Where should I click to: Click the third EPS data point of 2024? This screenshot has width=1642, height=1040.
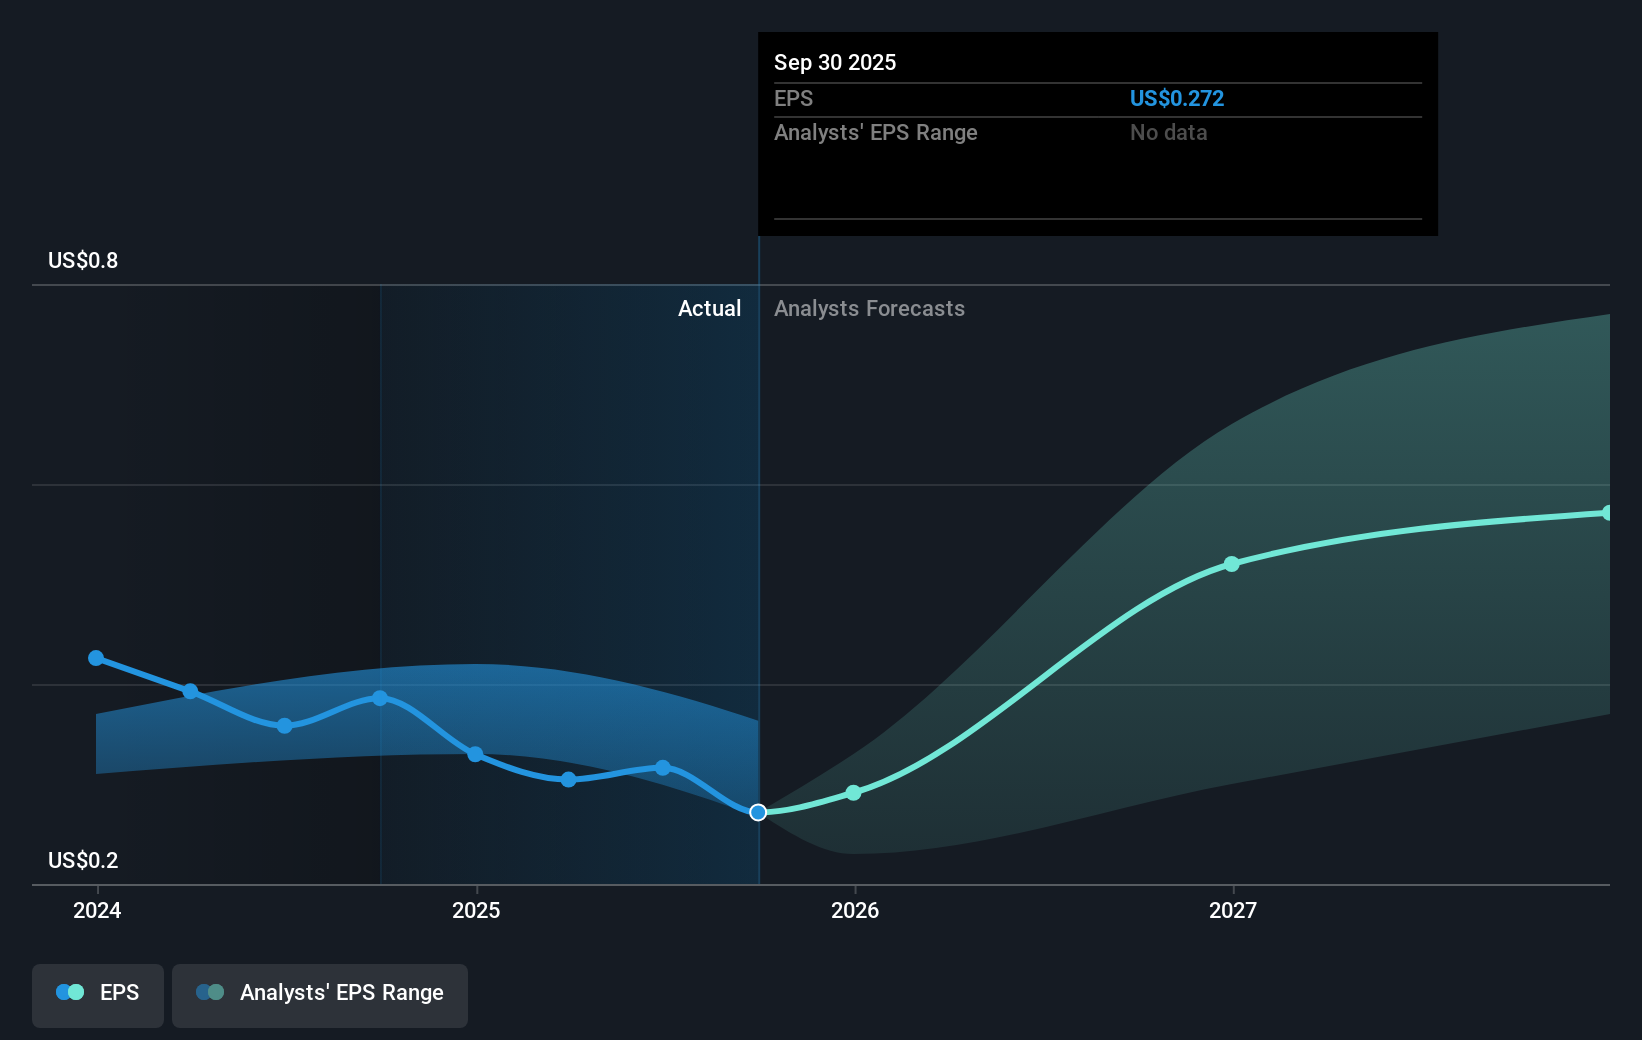pos(285,725)
